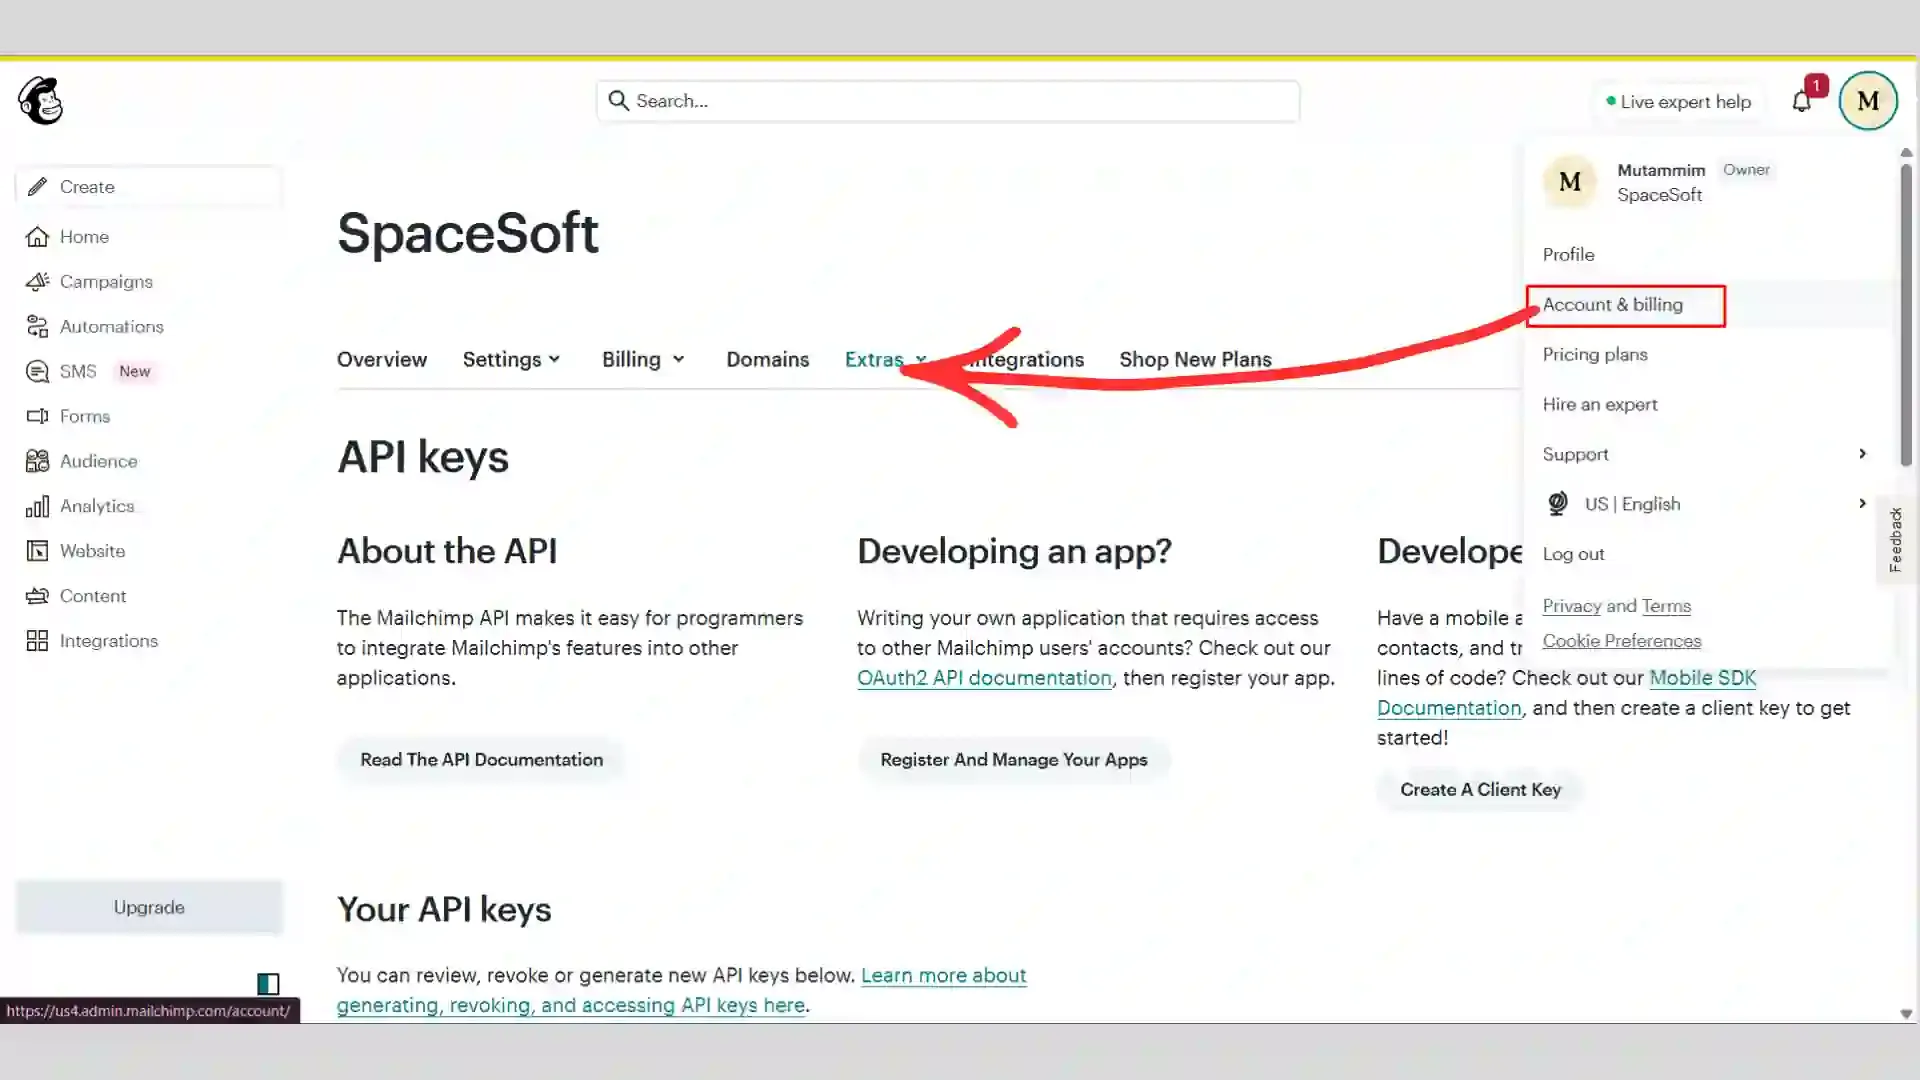
Task: Follow the Learn more about API keys link
Action: pyautogui.click(x=943, y=975)
